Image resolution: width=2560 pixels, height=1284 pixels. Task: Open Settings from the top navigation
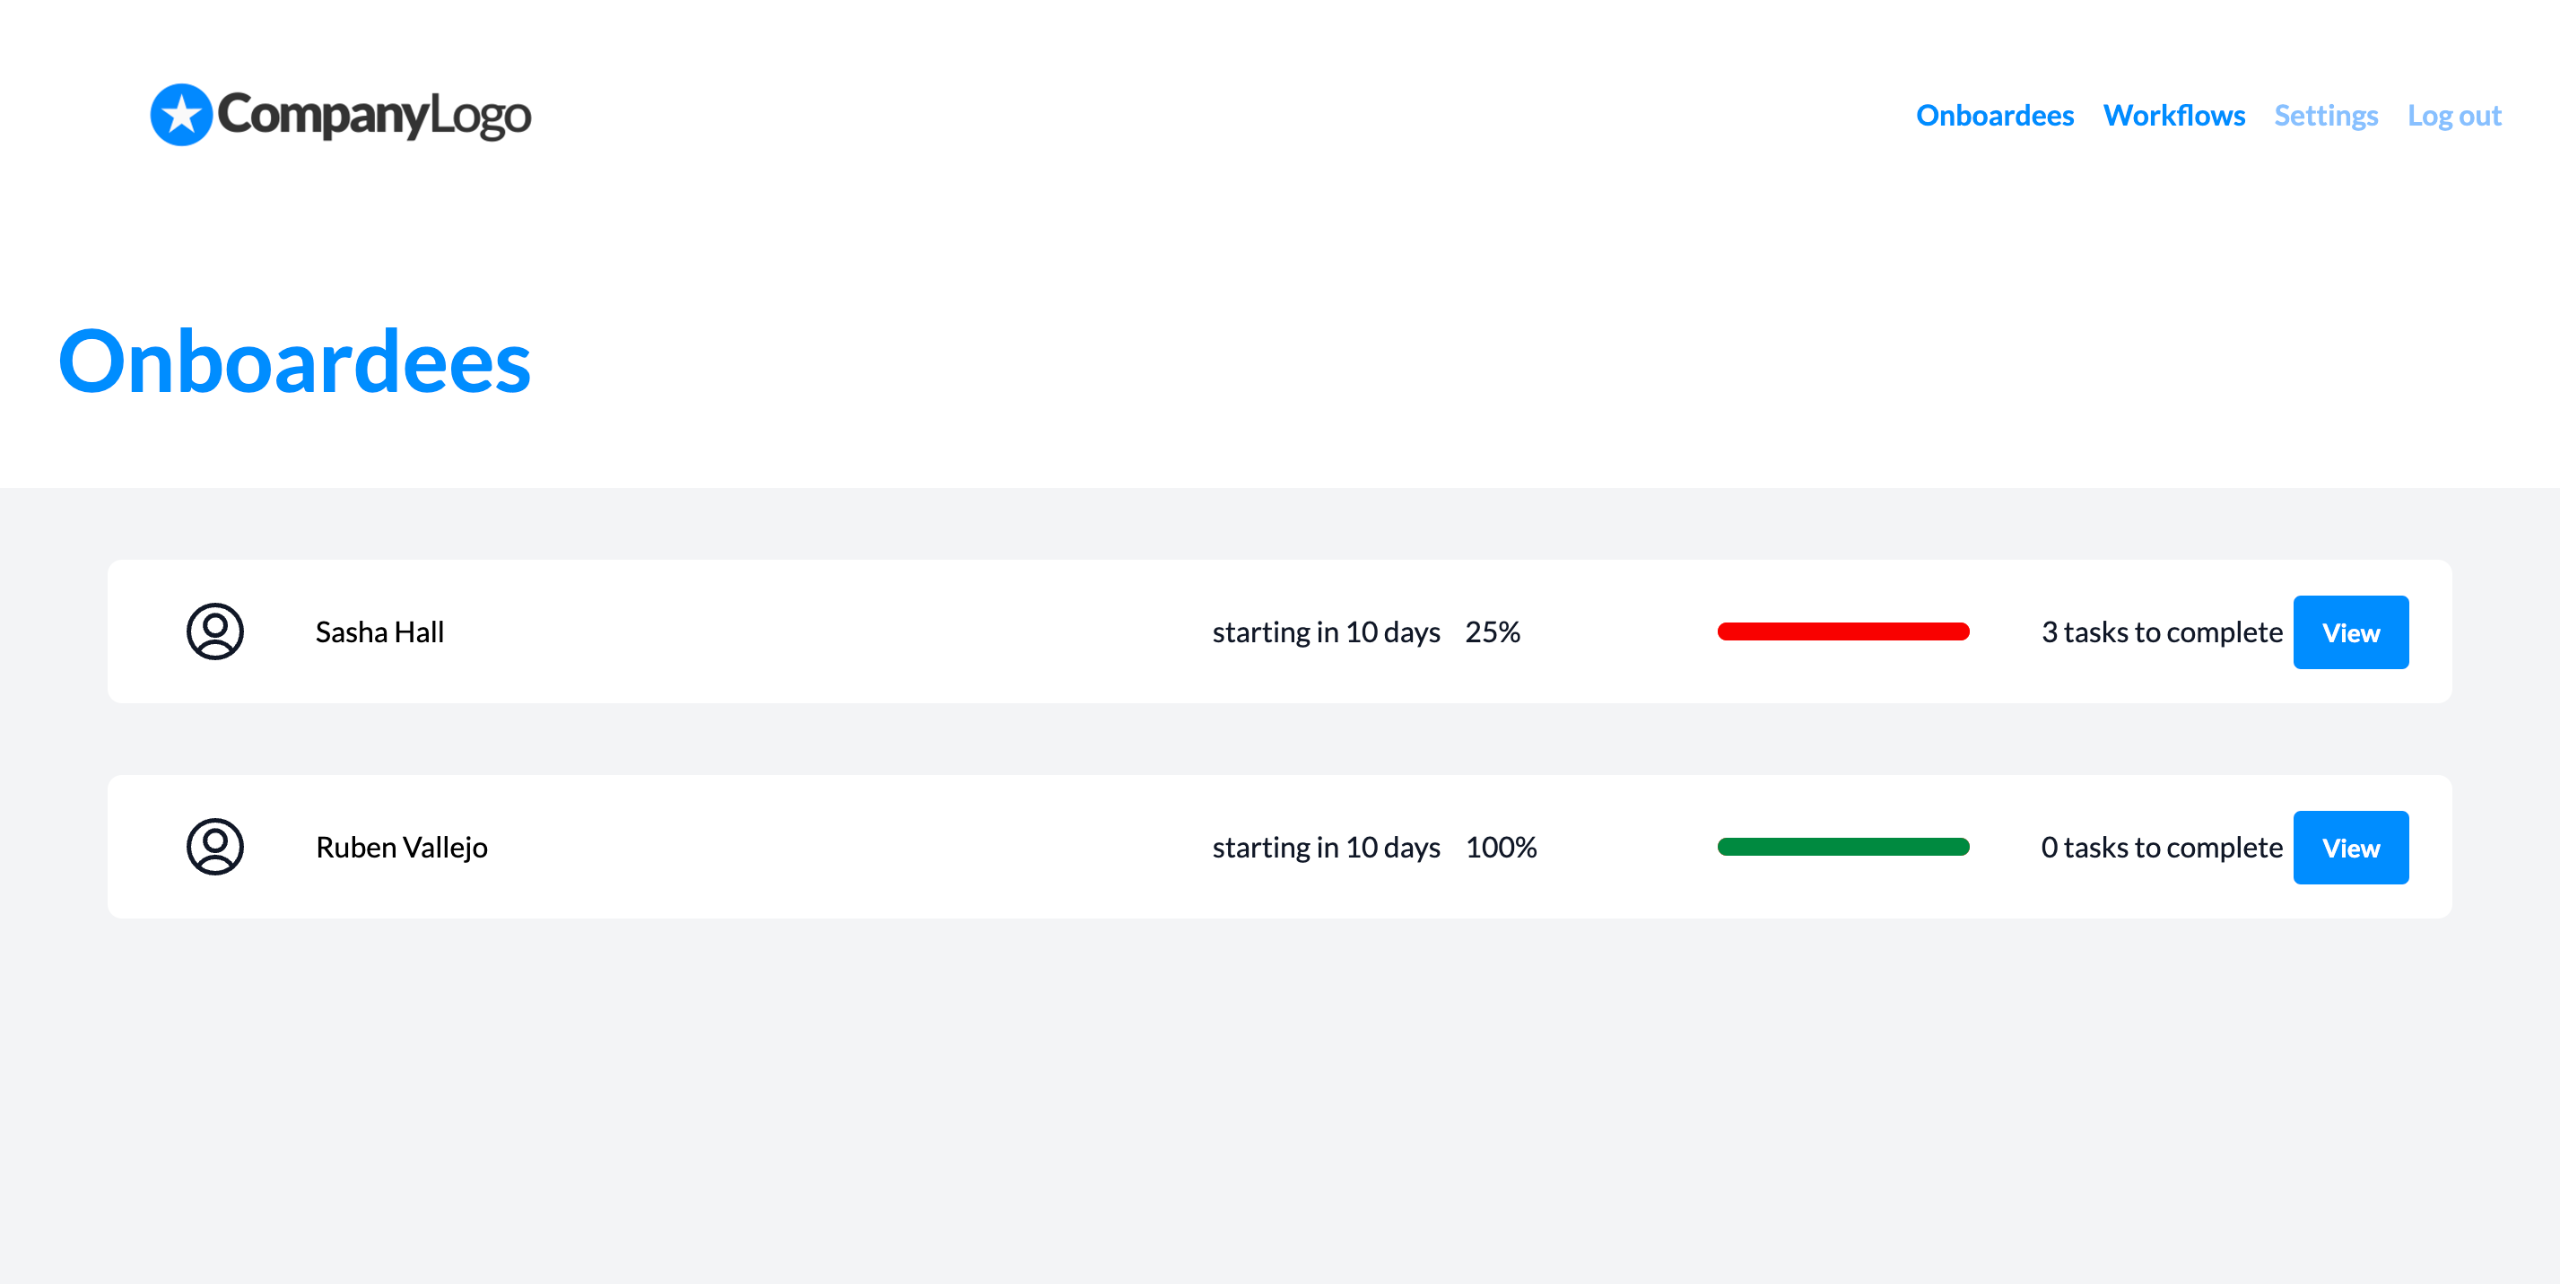2325,116
